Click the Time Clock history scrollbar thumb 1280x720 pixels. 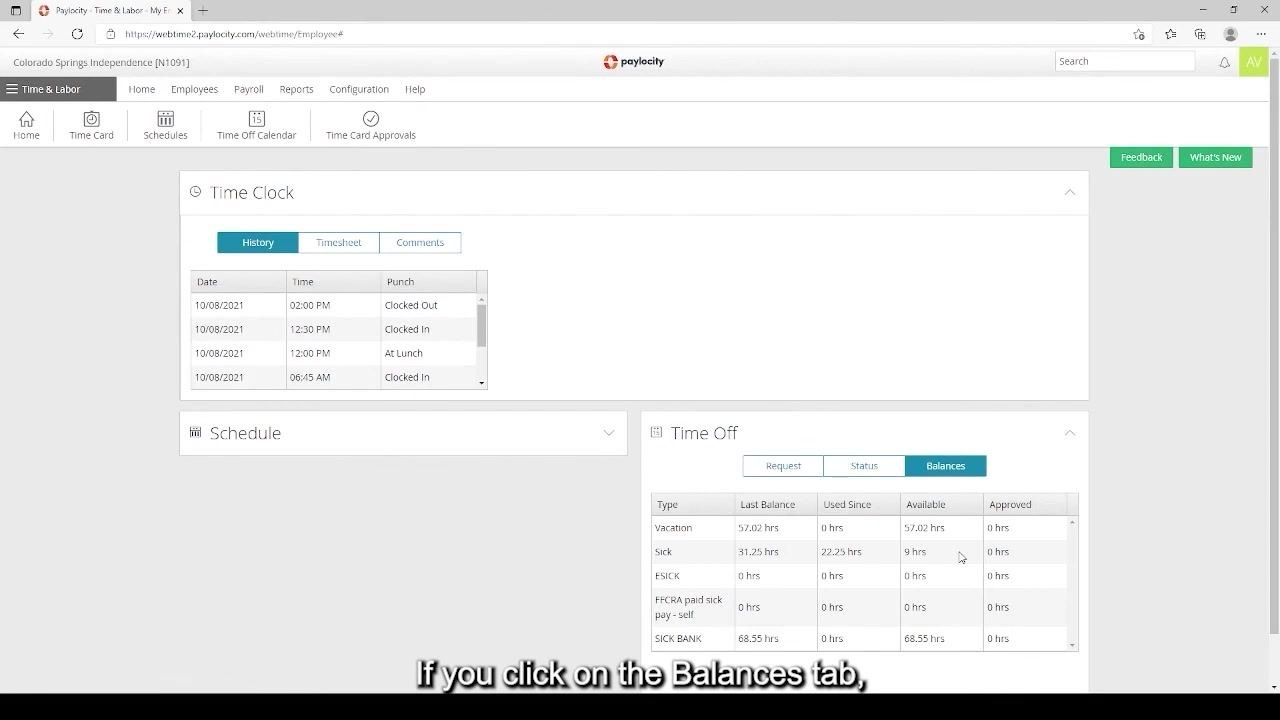(482, 325)
